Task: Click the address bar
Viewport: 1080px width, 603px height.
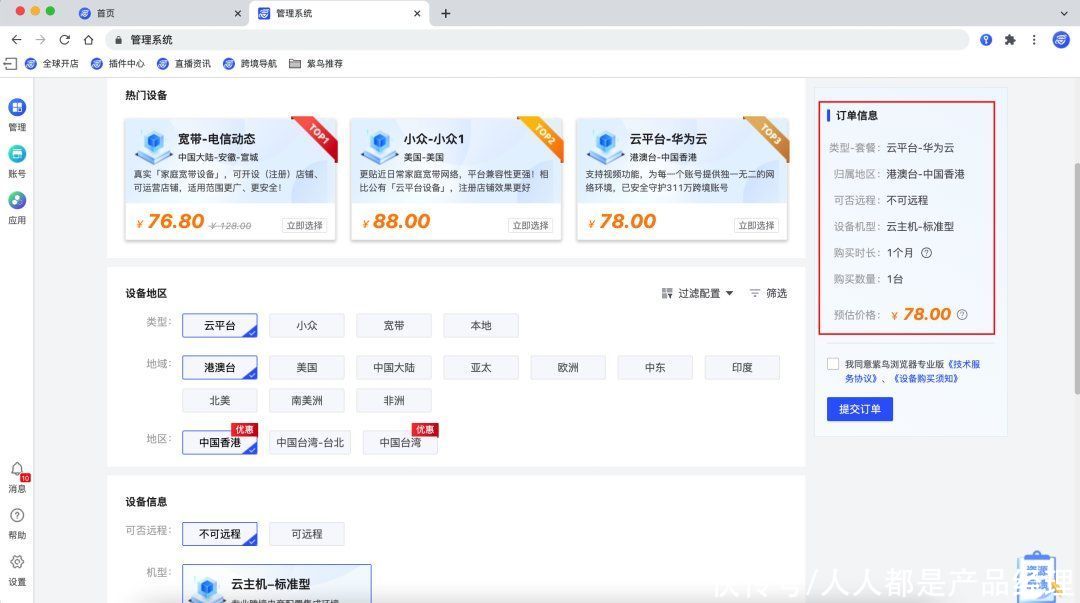Action: (x=537, y=40)
